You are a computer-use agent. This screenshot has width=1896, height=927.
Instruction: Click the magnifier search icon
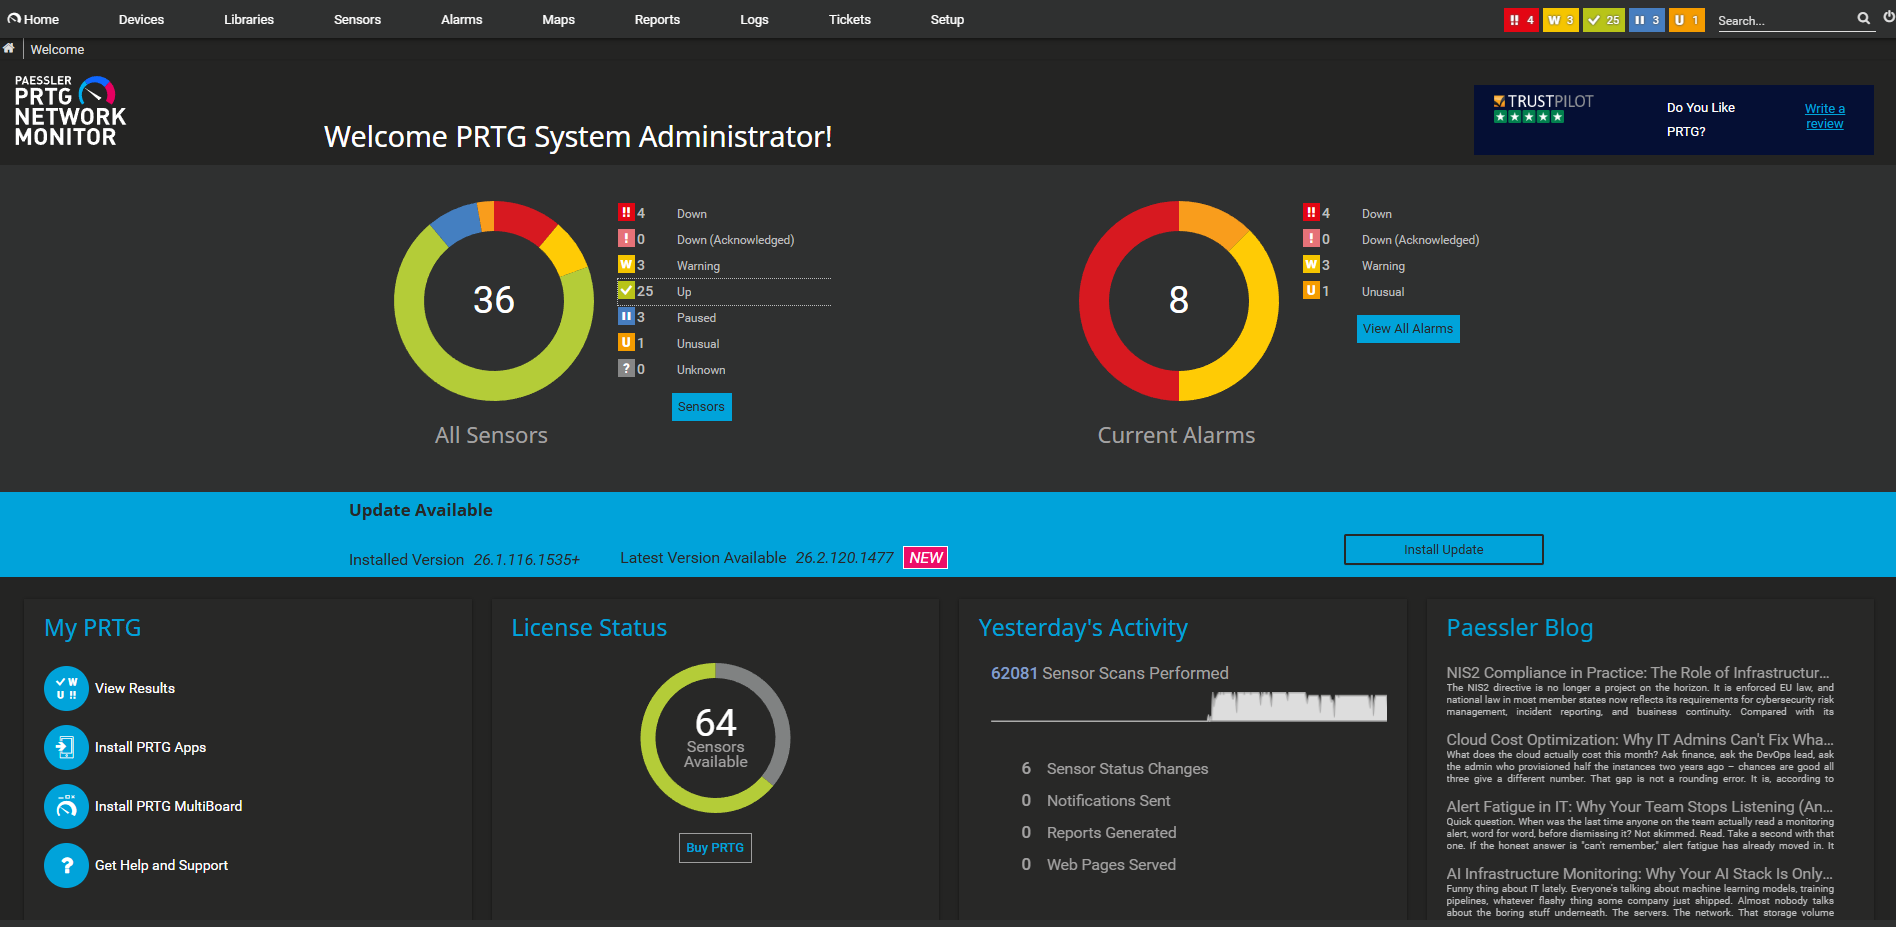pos(1864,18)
